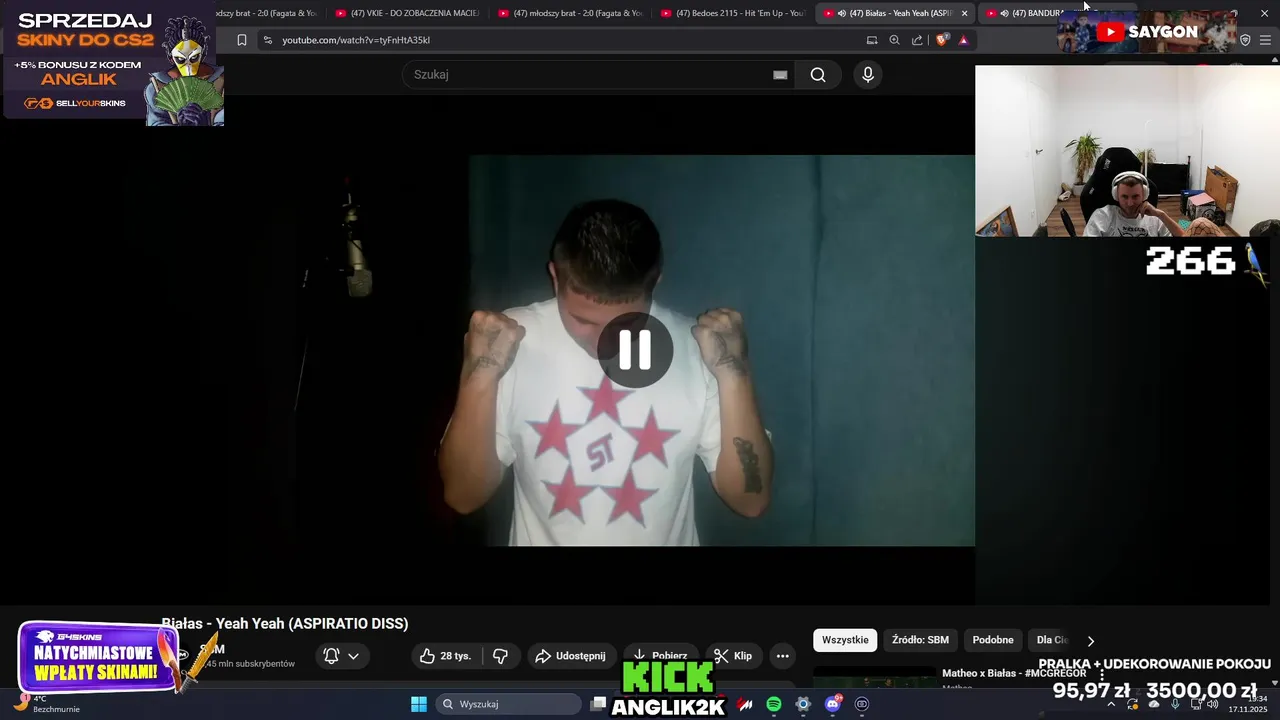The height and width of the screenshot is (720, 1280).
Task: Create a clip with the Klip button
Action: (x=733, y=656)
